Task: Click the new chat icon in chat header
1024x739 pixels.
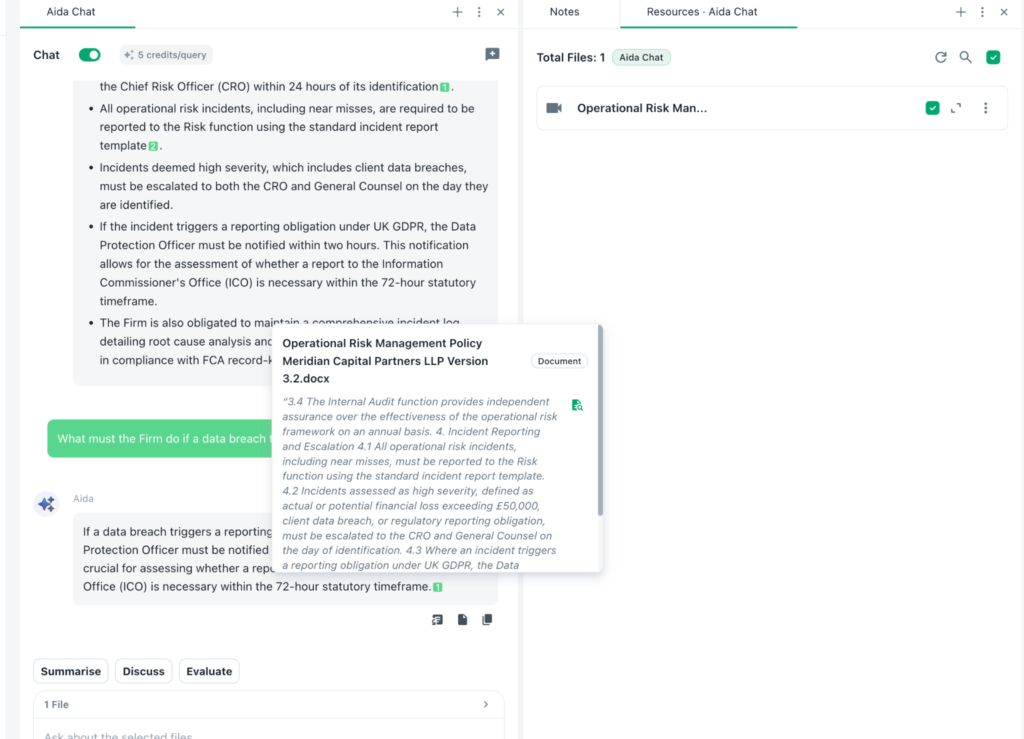Action: pyautogui.click(x=492, y=55)
